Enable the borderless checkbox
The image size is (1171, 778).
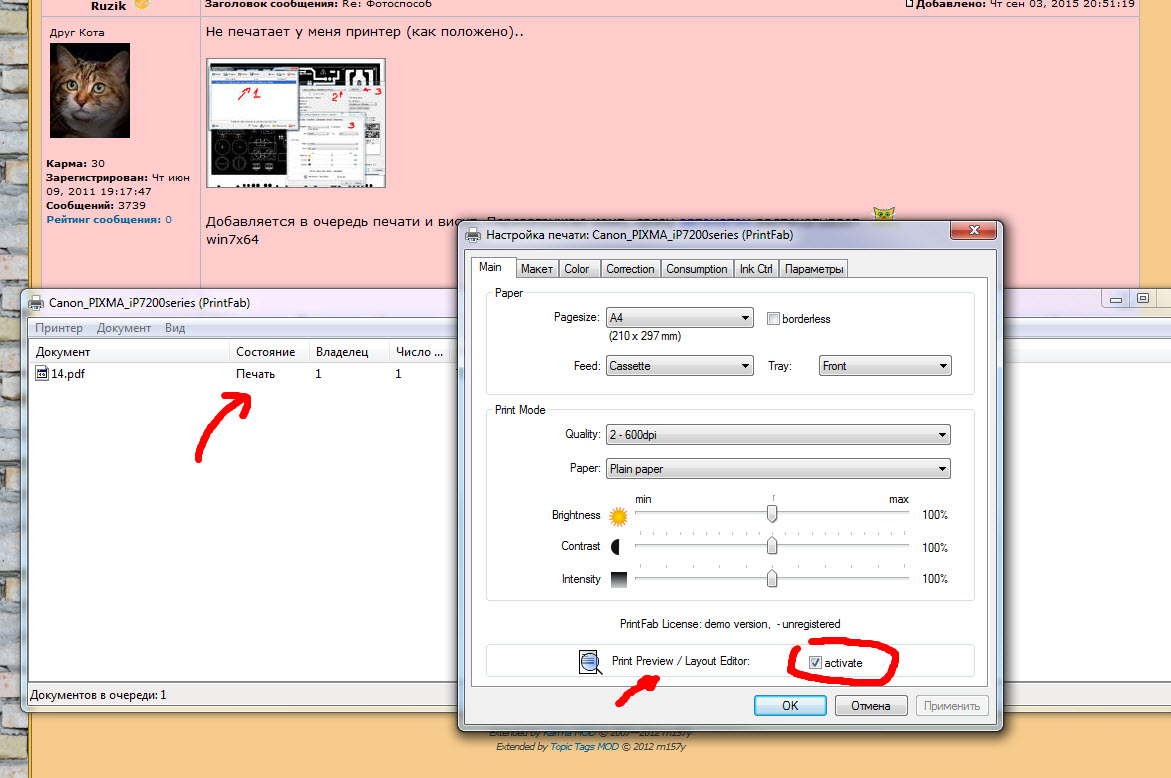point(774,319)
